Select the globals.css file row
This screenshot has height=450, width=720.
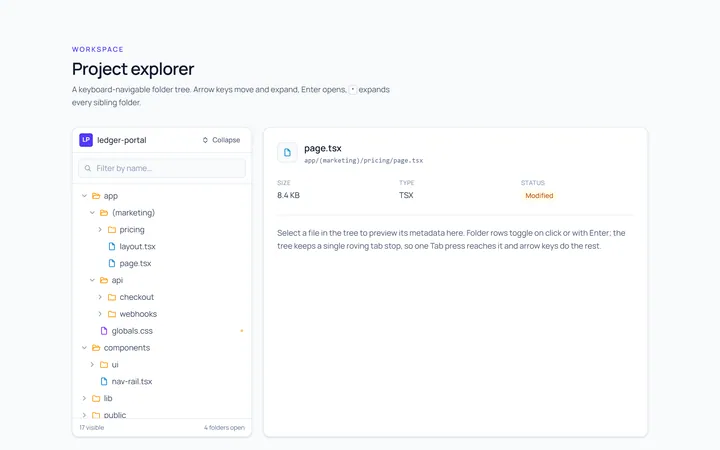pyautogui.click(x=162, y=331)
